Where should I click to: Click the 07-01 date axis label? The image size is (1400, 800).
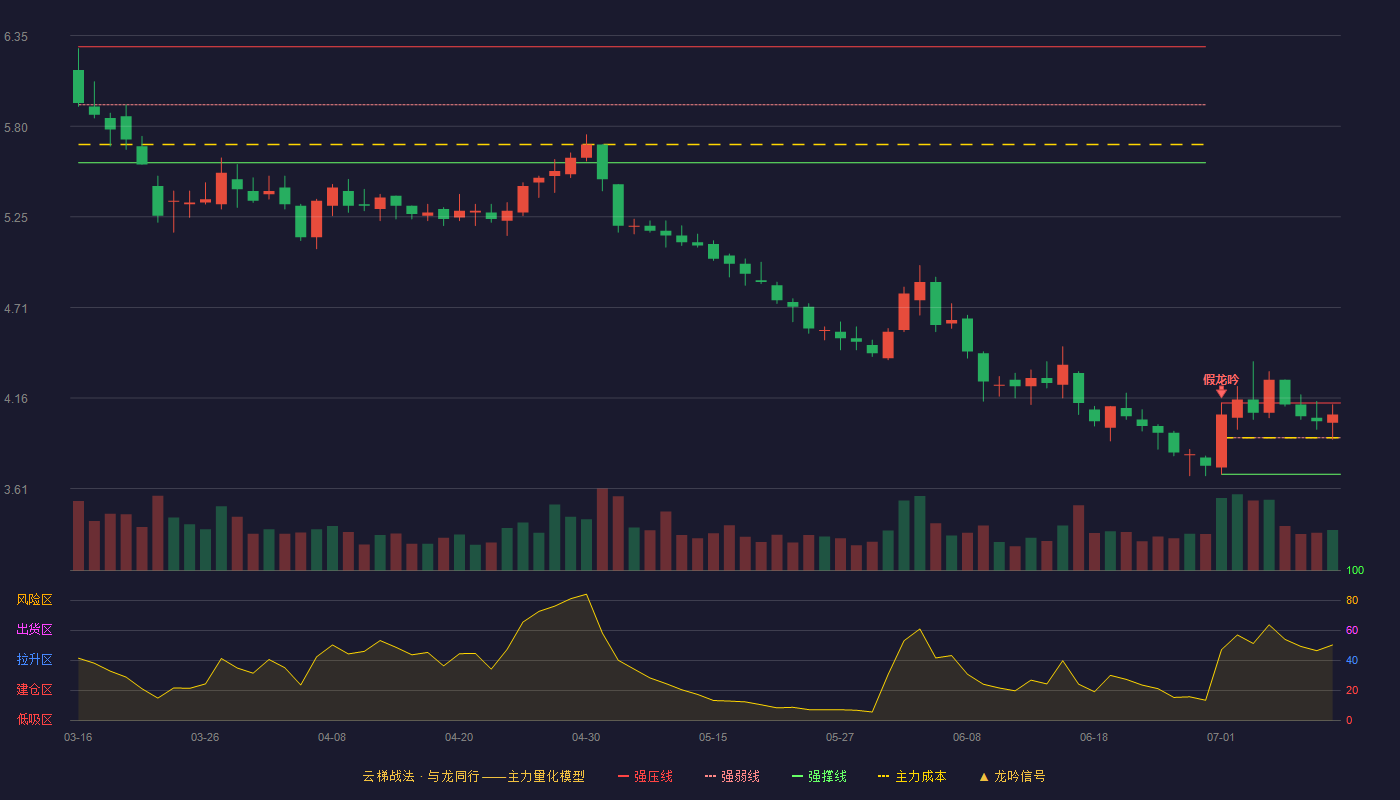1221,737
